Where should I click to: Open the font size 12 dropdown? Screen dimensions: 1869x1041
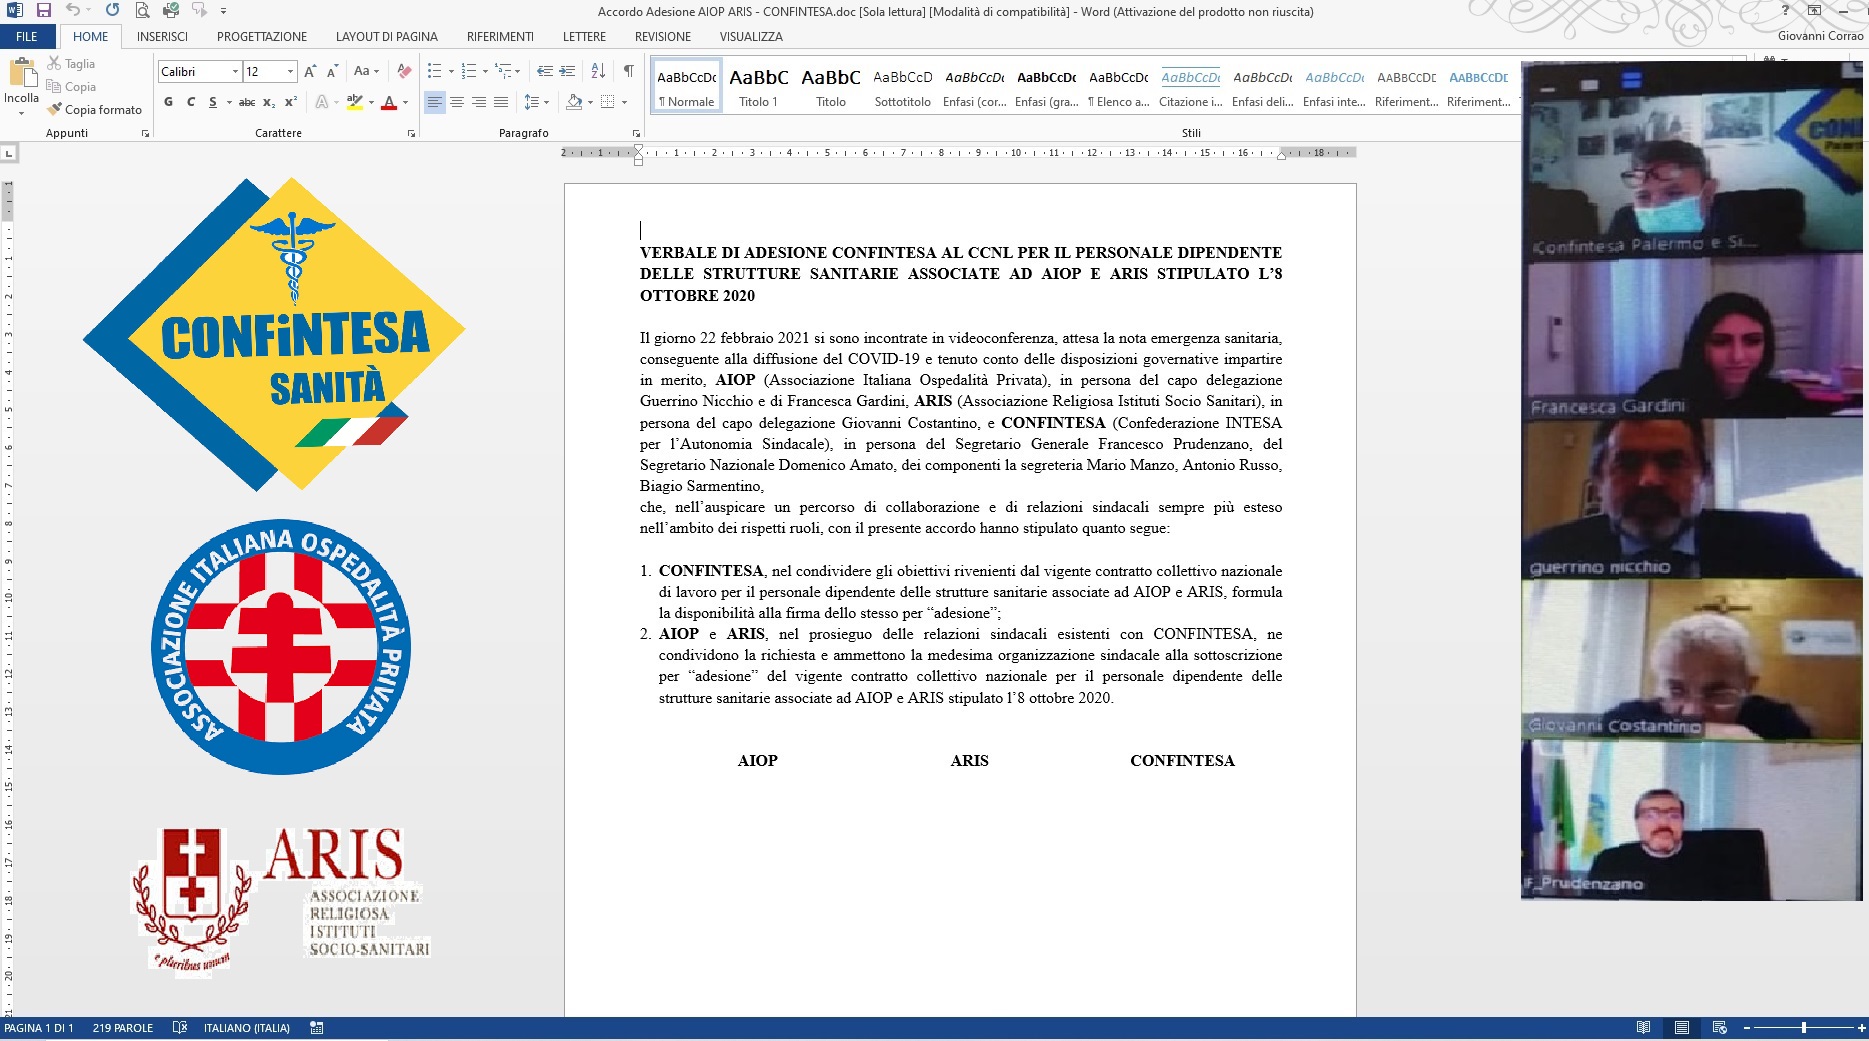click(x=290, y=72)
